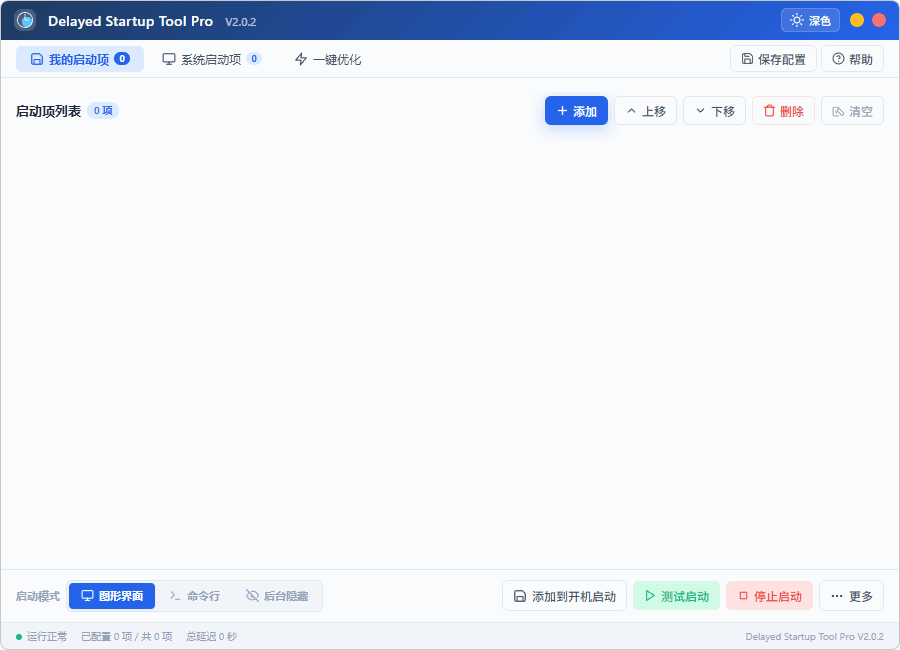Click the 已配置 0 项 / 共 0 项 status text
The height and width of the screenshot is (650, 900).
127,636
